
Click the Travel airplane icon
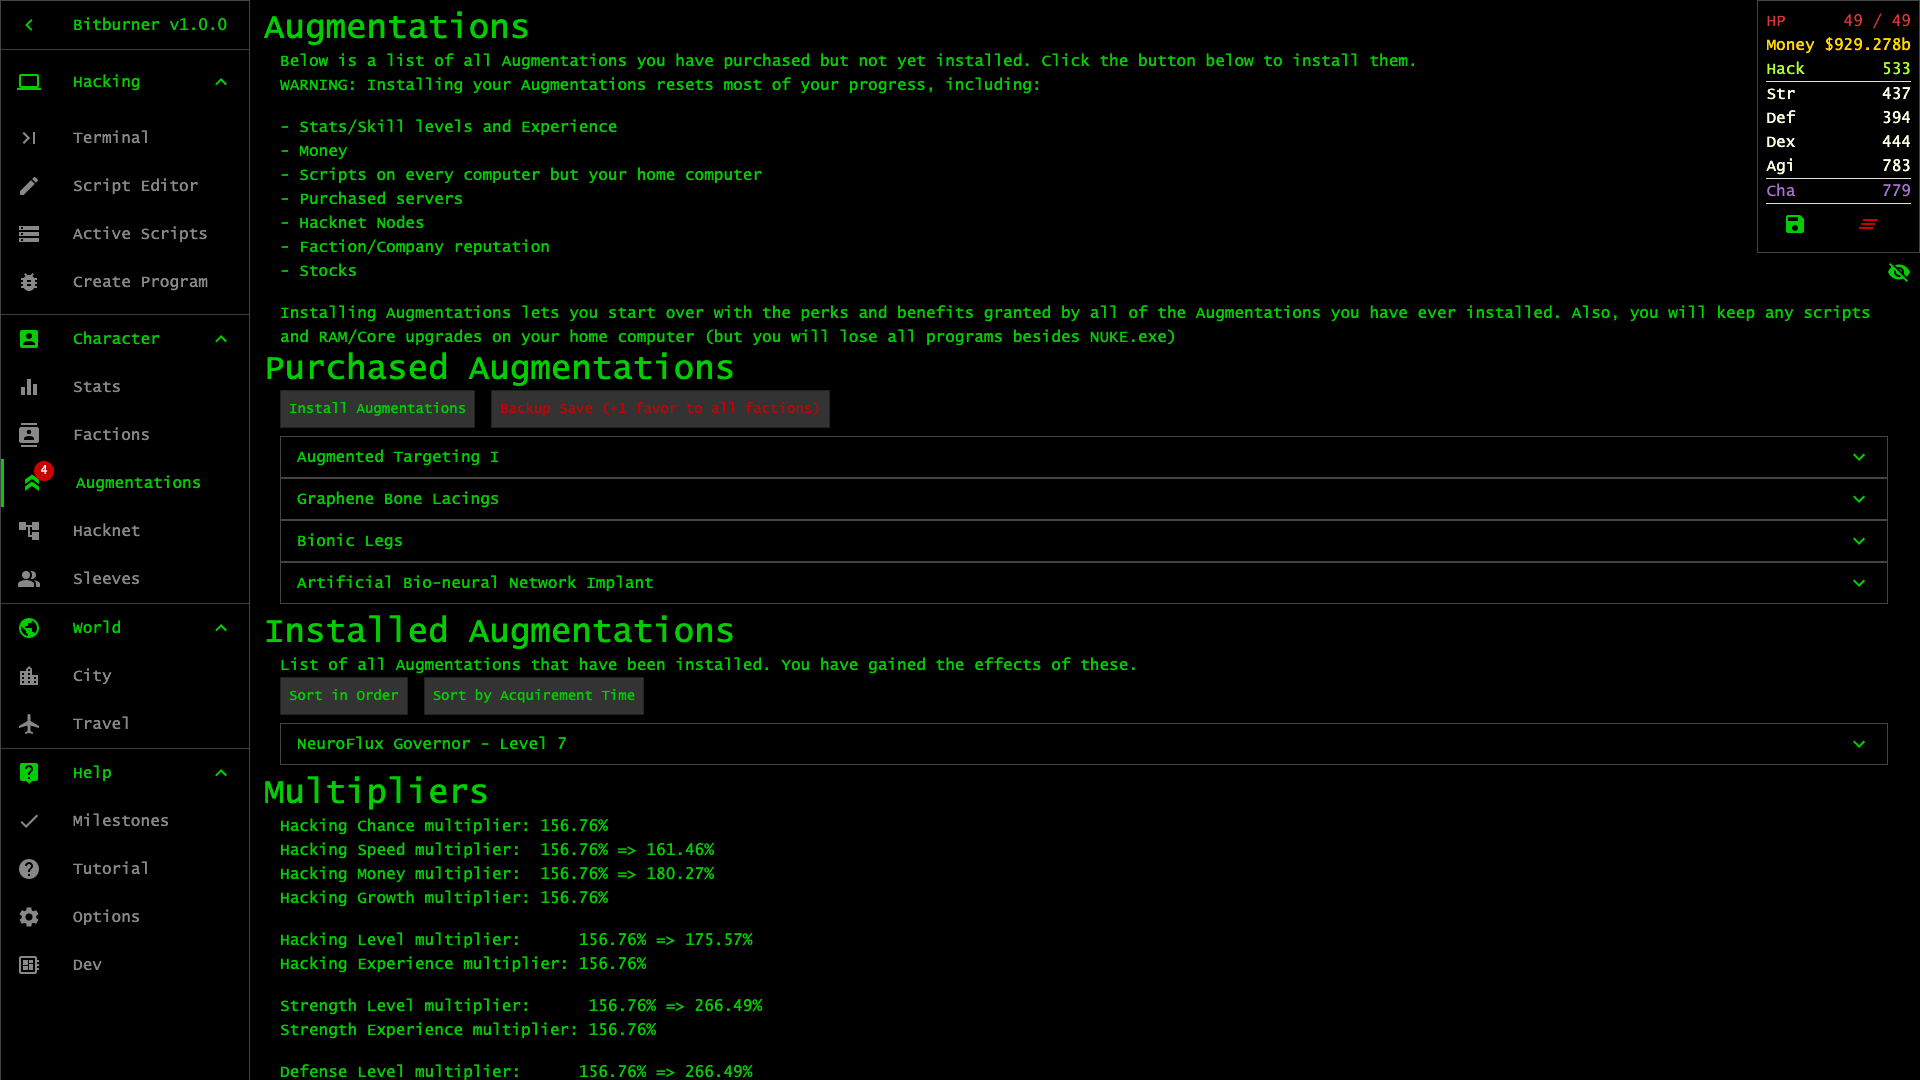coord(29,724)
